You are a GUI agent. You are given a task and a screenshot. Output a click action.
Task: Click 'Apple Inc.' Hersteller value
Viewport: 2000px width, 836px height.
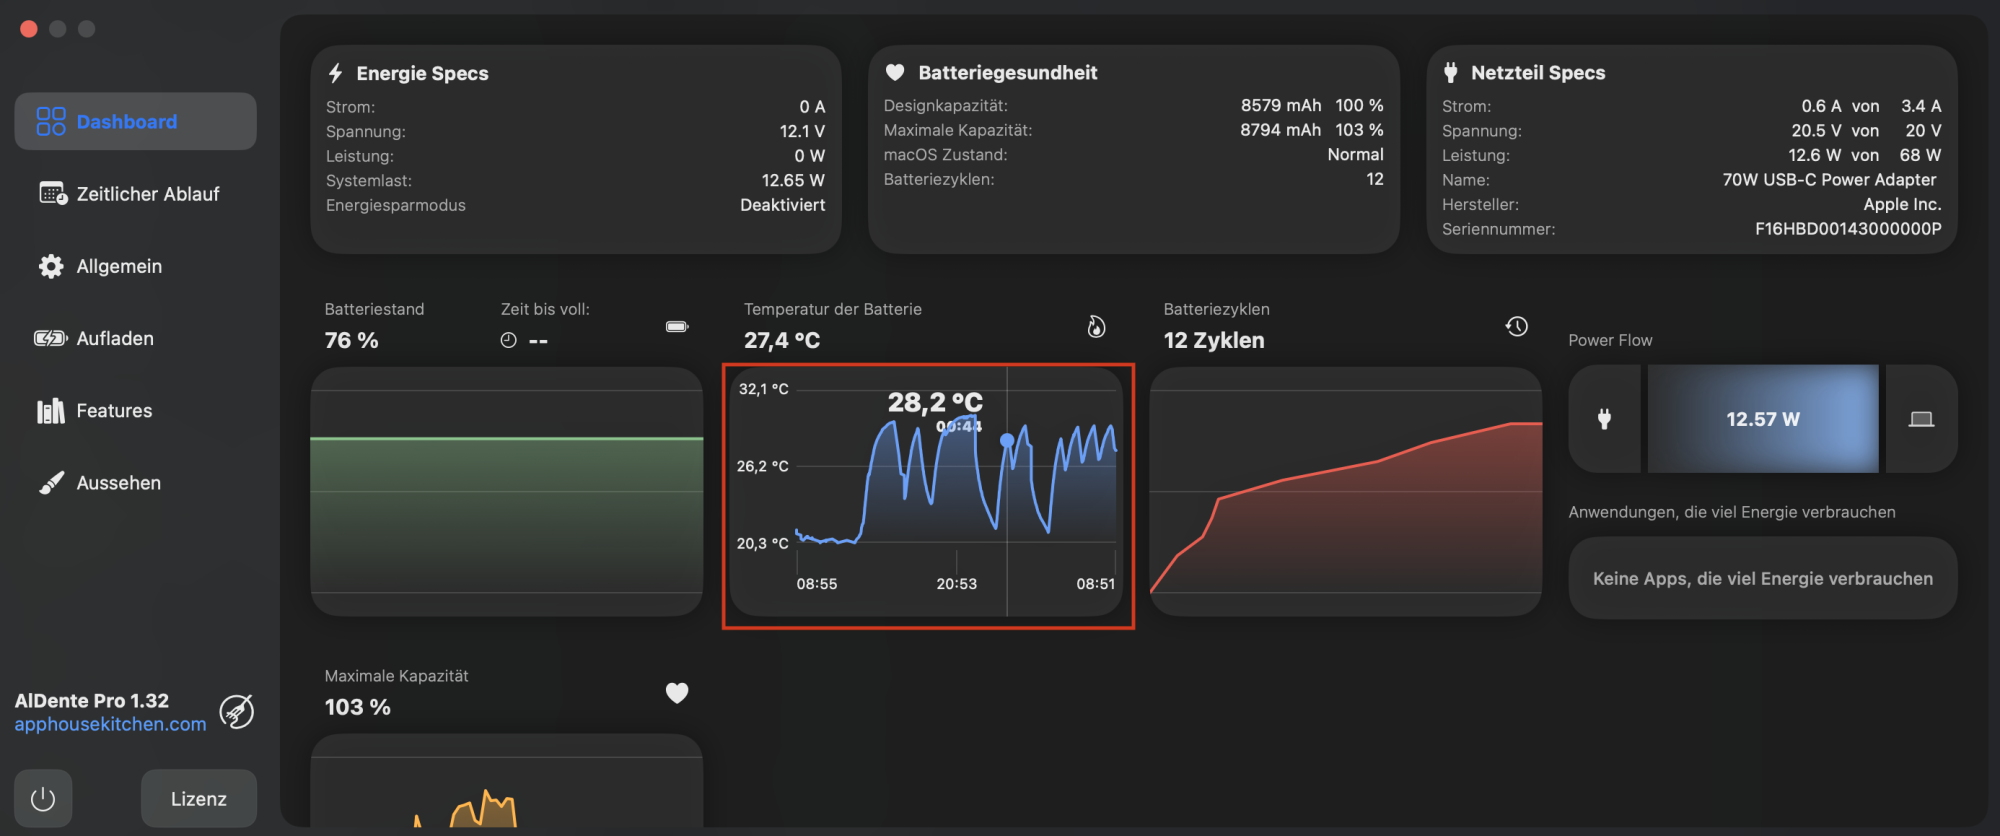coord(1902,204)
